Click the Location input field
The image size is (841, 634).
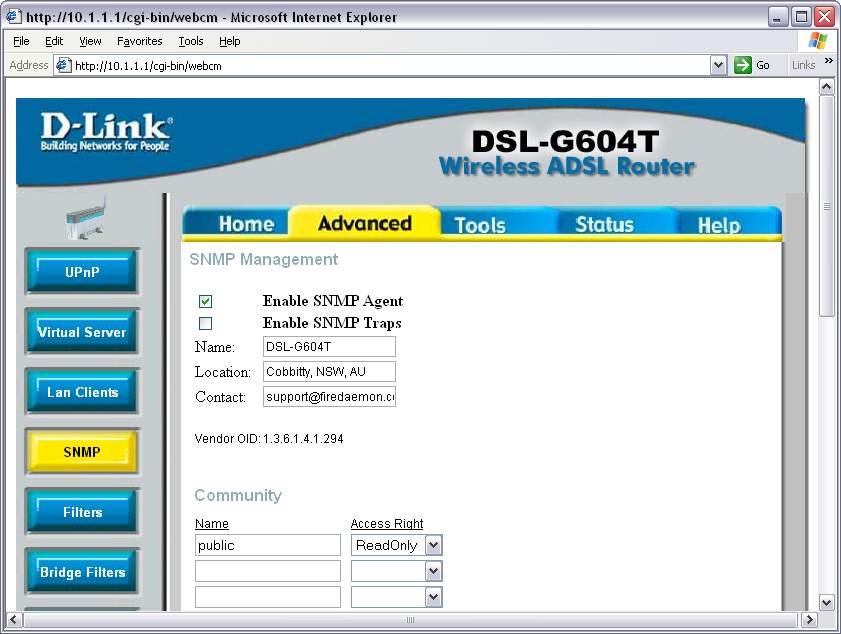point(329,372)
